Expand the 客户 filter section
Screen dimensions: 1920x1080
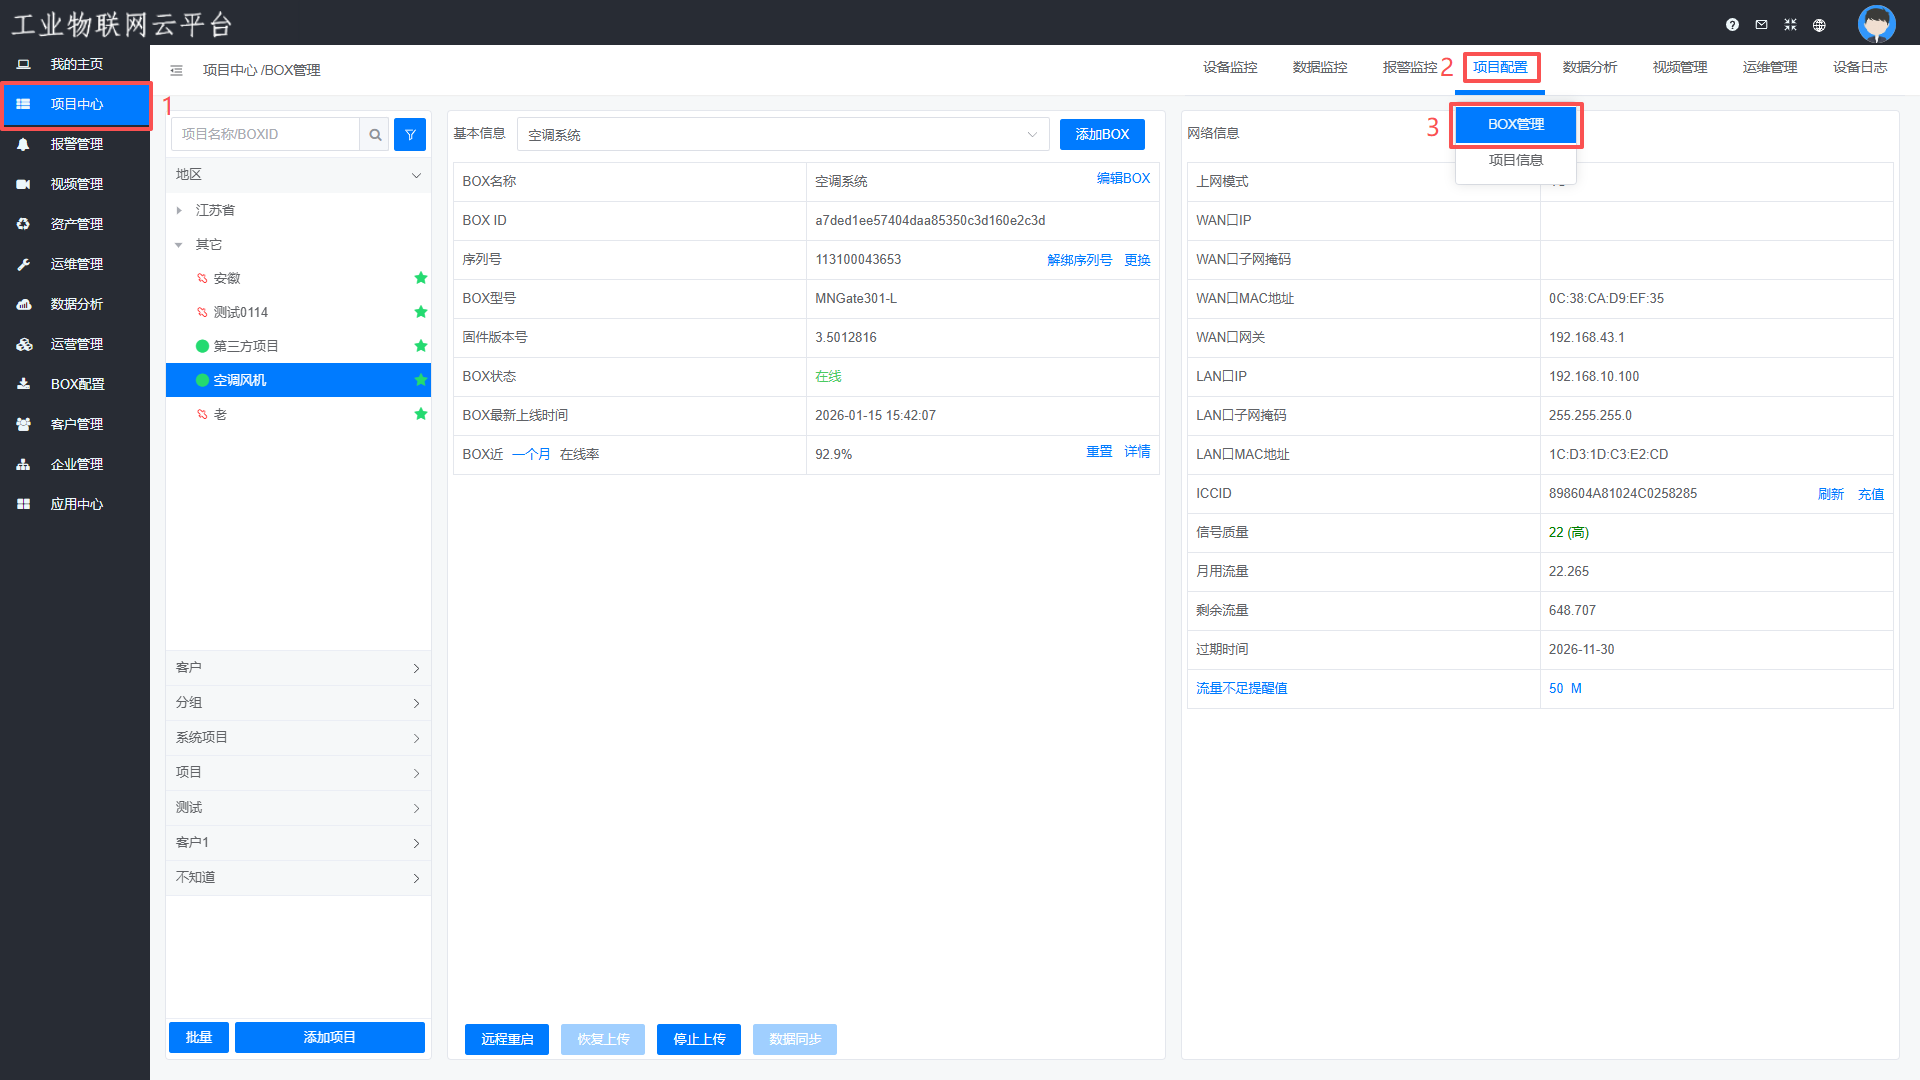click(x=298, y=668)
